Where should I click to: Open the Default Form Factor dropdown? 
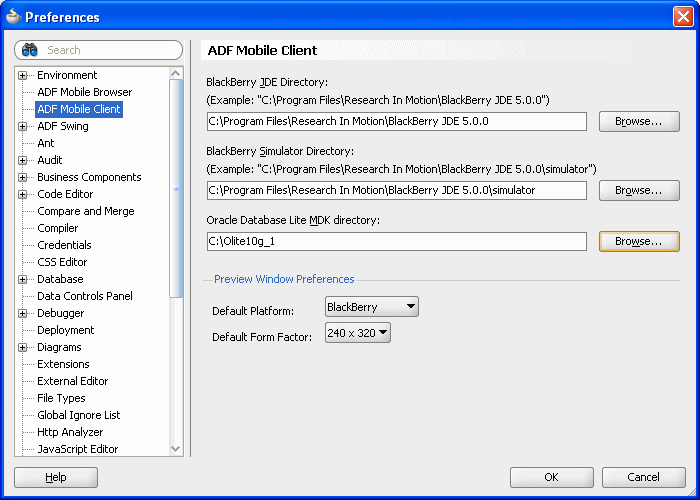coord(358,333)
